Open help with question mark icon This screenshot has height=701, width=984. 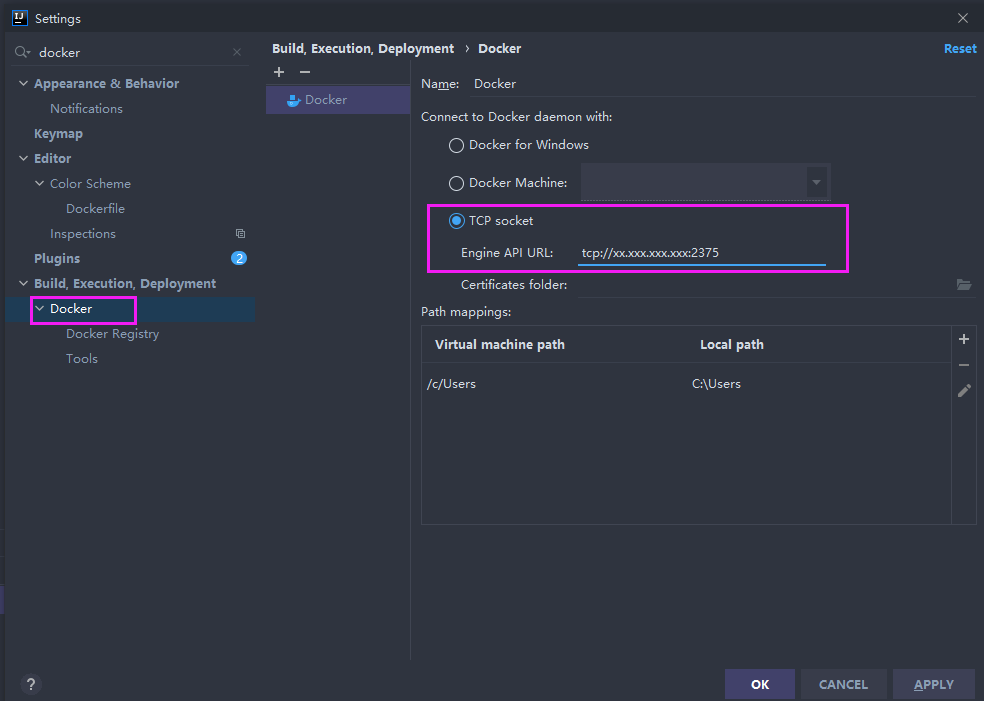(31, 684)
